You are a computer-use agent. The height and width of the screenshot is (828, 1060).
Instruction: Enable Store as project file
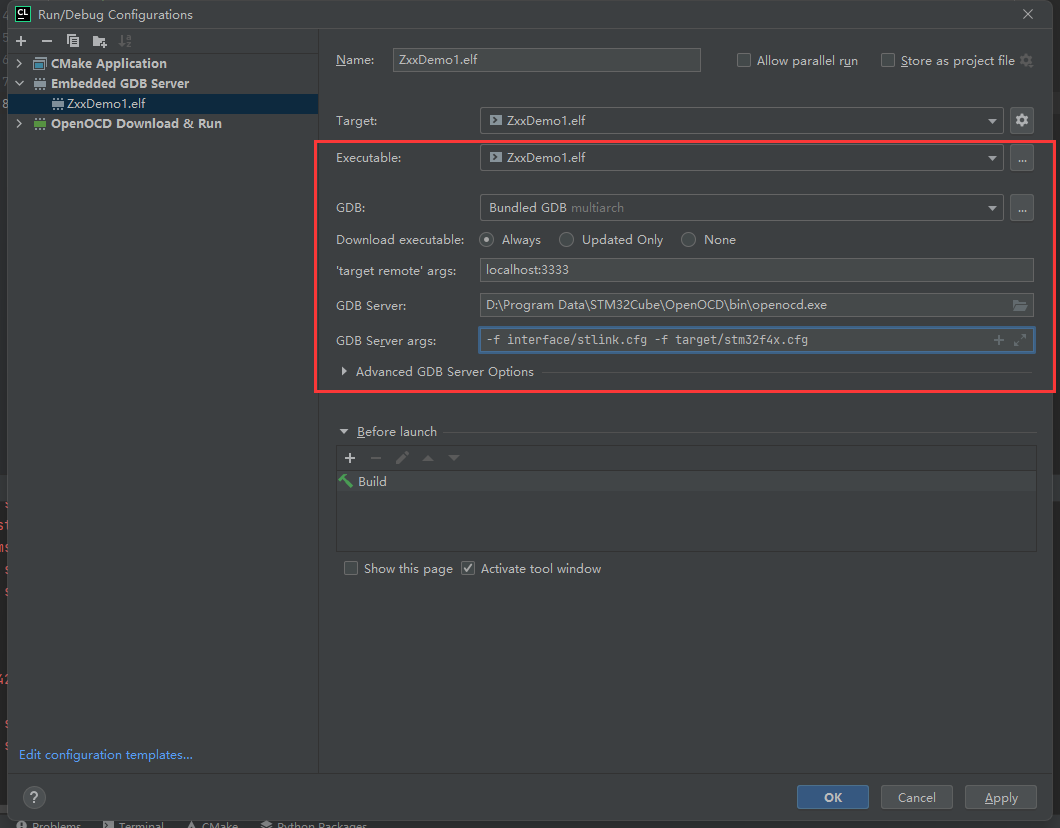pos(888,60)
